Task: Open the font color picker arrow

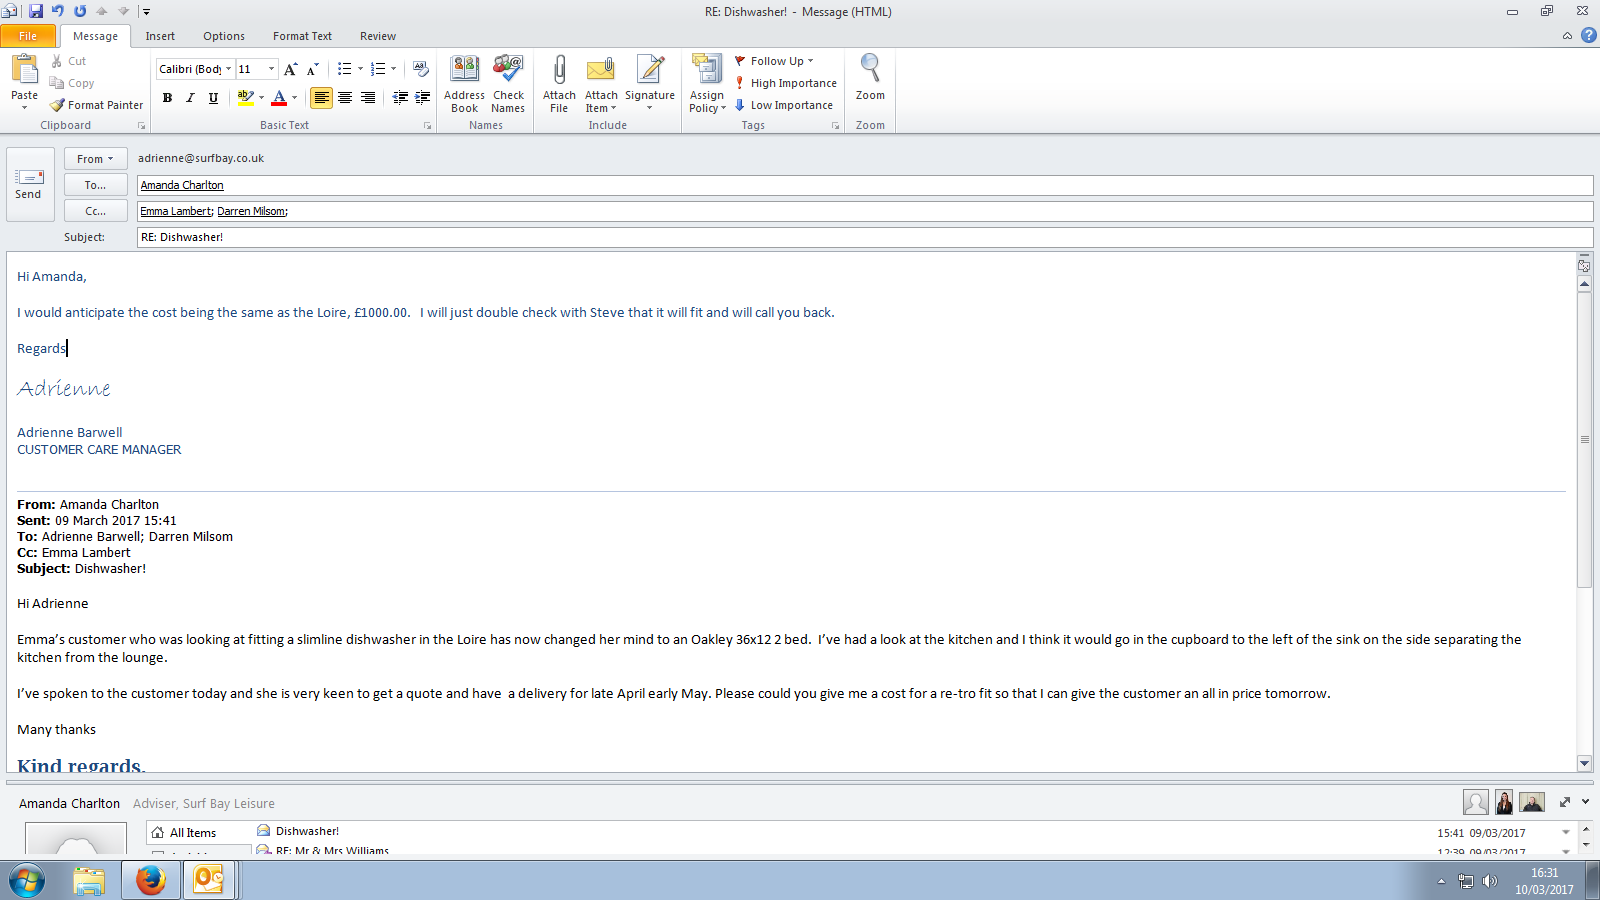Action: coord(294,97)
